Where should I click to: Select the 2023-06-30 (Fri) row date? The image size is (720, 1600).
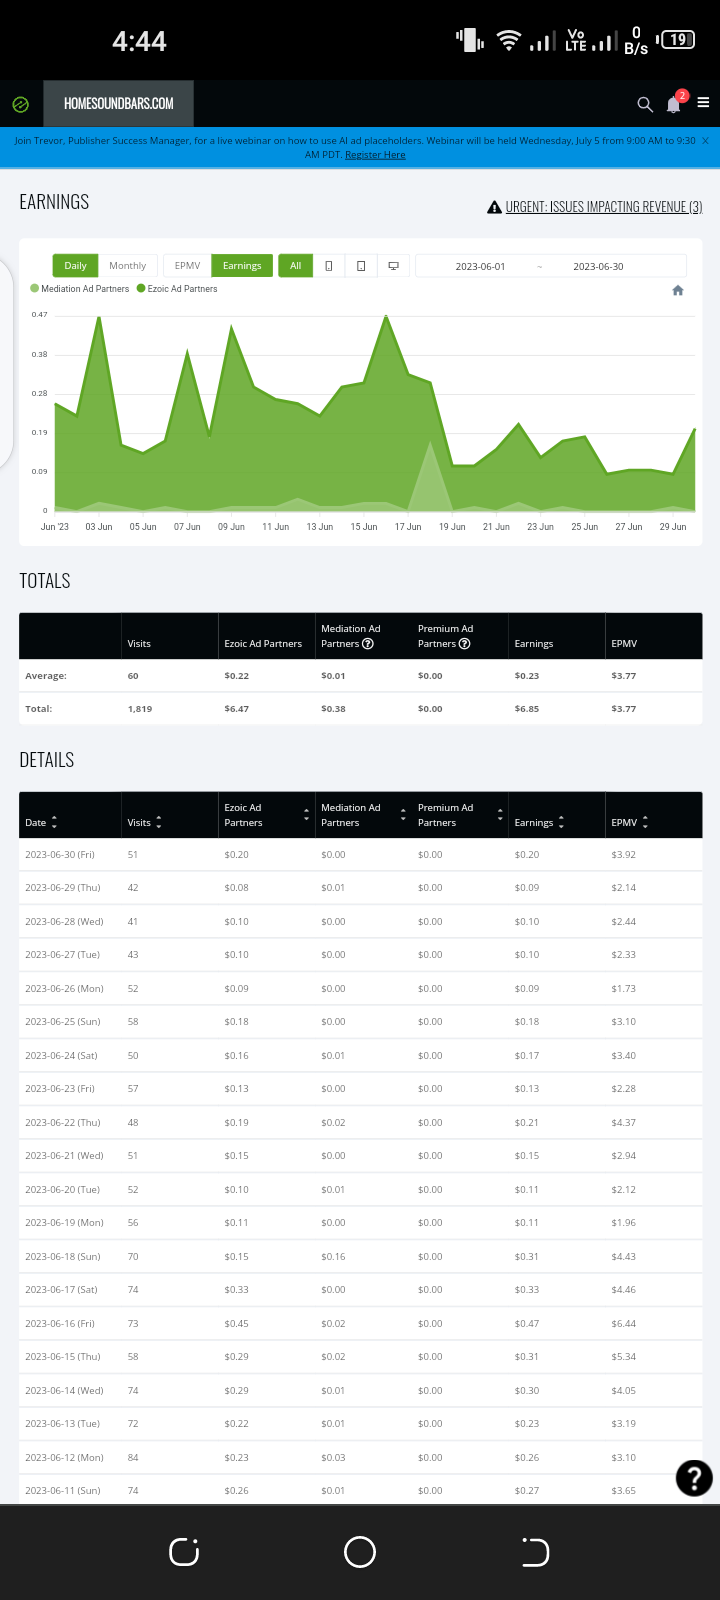pyautogui.click(x=60, y=855)
